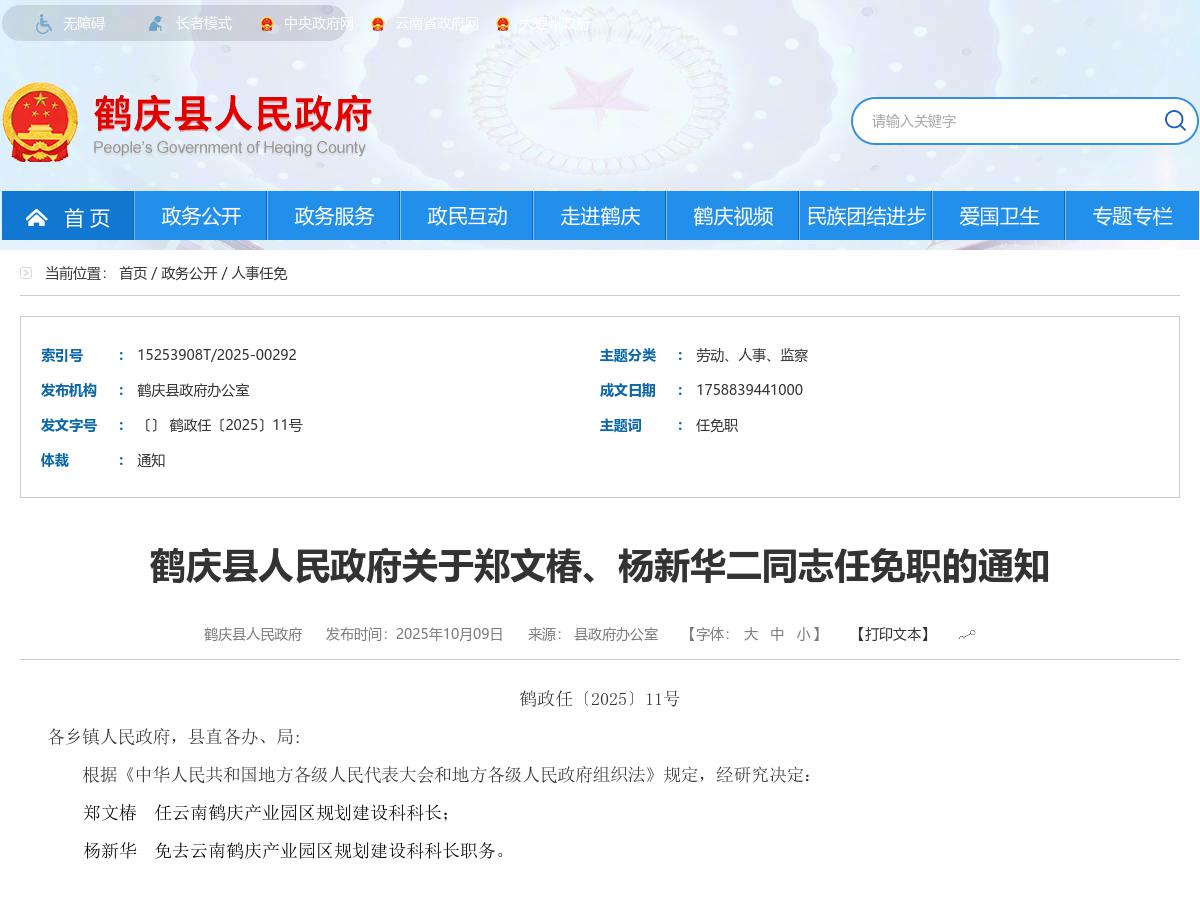Viewport: 1200px width, 900px height.
Task: Select the 小 small font size option
Action: pos(804,634)
